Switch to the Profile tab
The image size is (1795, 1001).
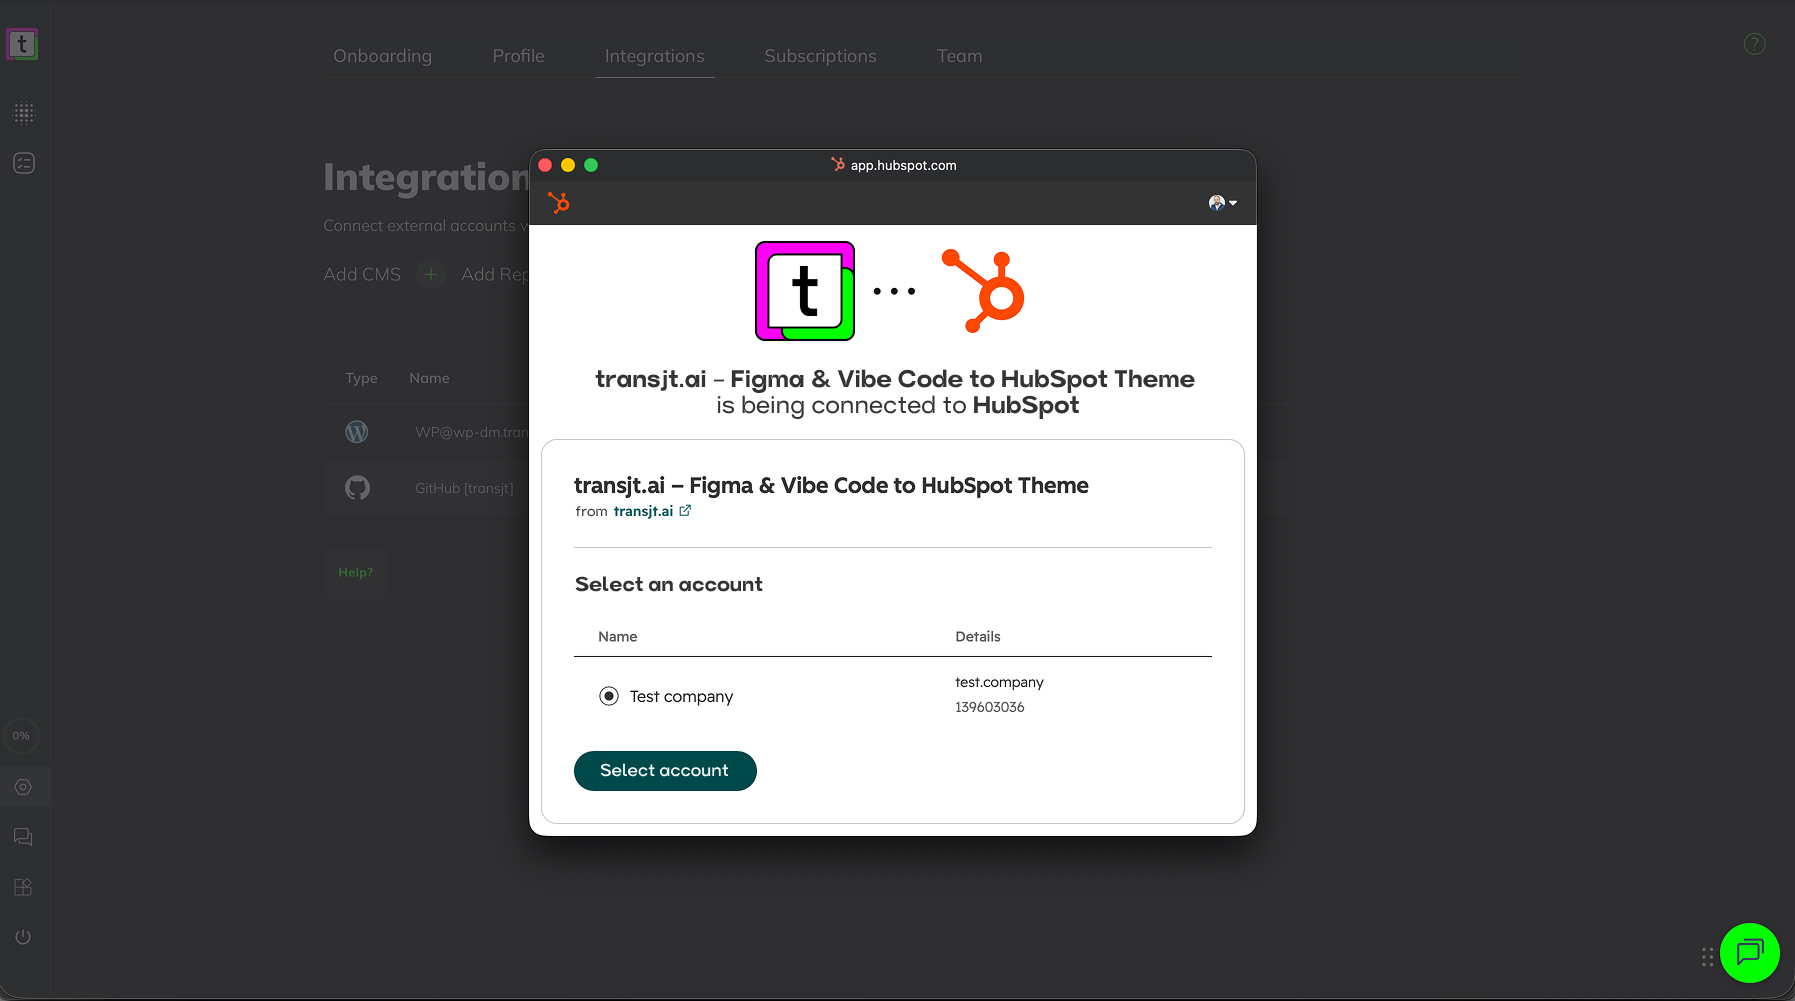pyautogui.click(x=519, y=56)
